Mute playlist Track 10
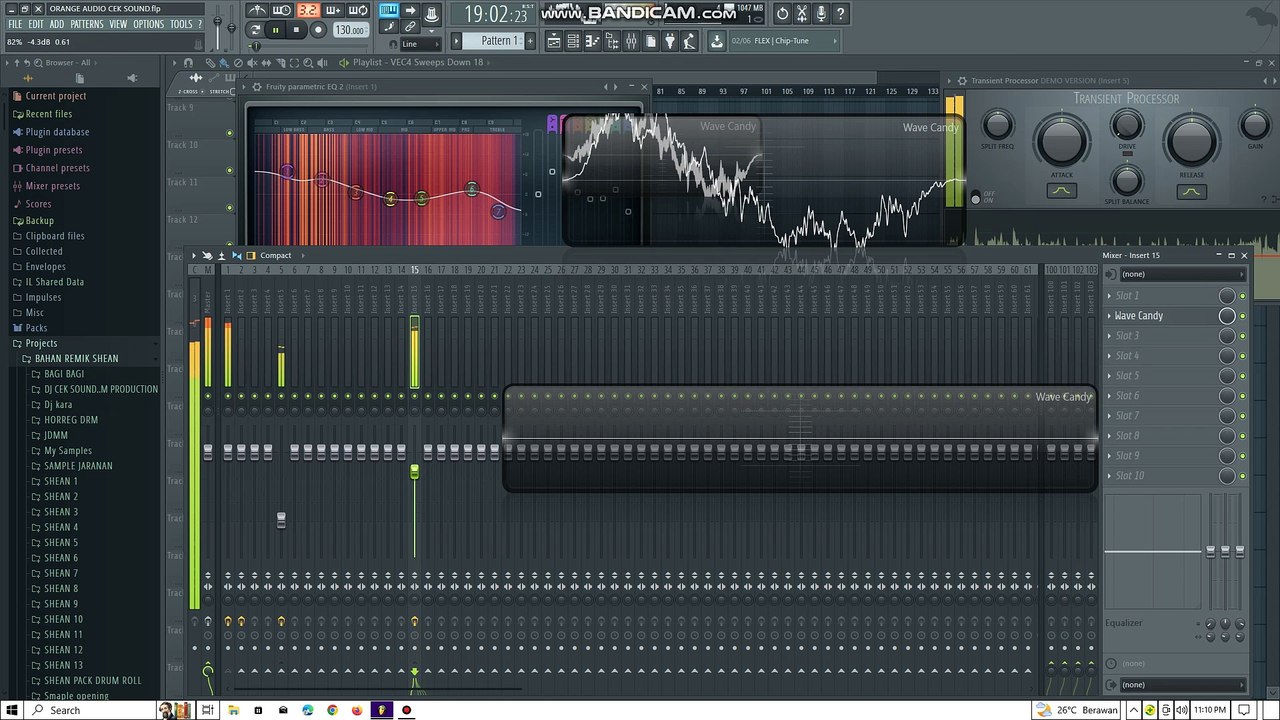This screenshot has height=720, width=1280. pyautogui.click(x=229, y=170)
